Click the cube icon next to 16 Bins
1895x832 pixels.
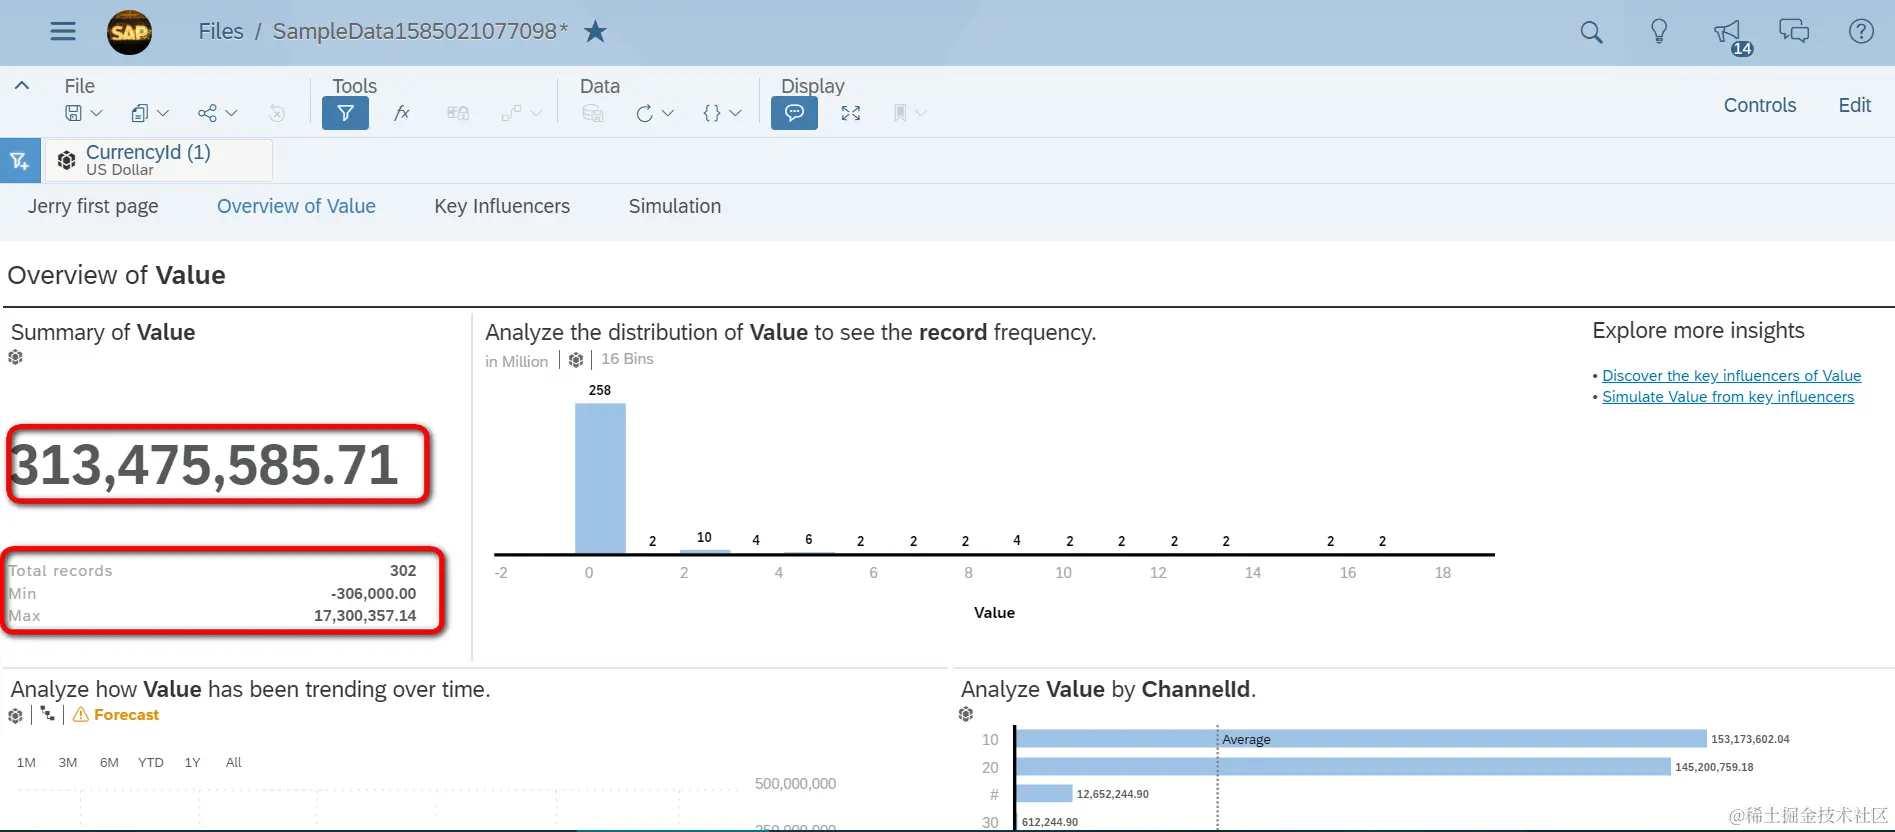click(576, 360)
